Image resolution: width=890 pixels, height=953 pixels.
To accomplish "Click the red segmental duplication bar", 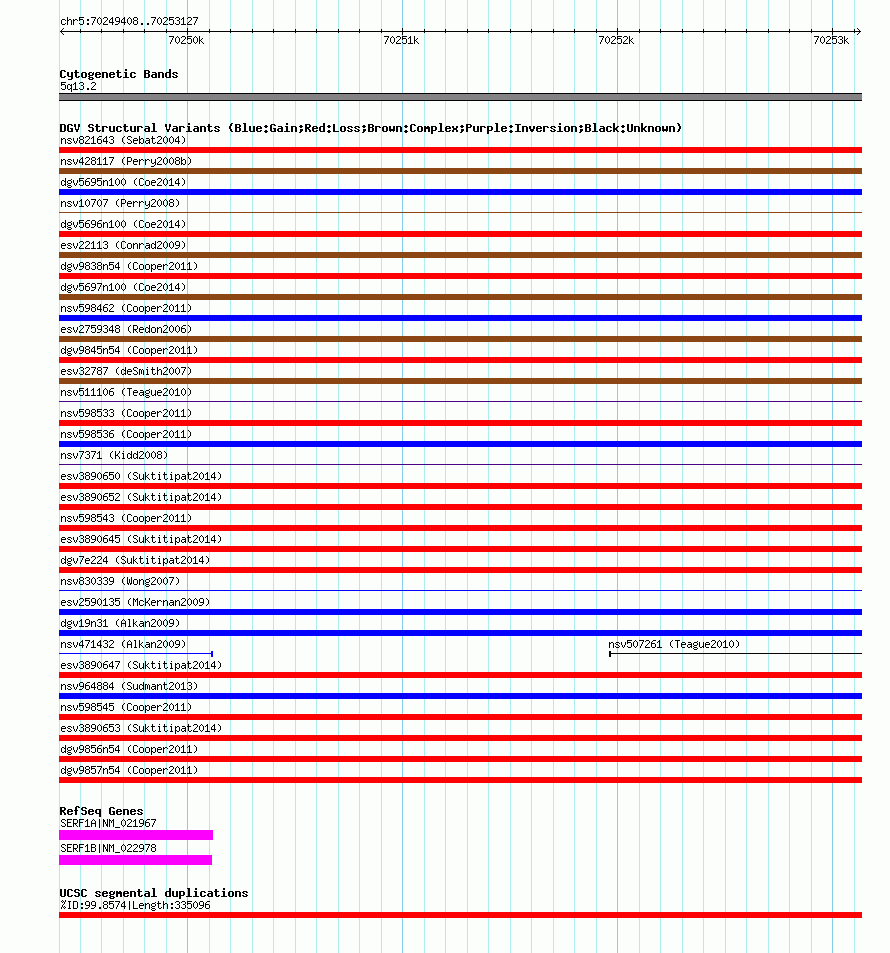I will 460,915.
